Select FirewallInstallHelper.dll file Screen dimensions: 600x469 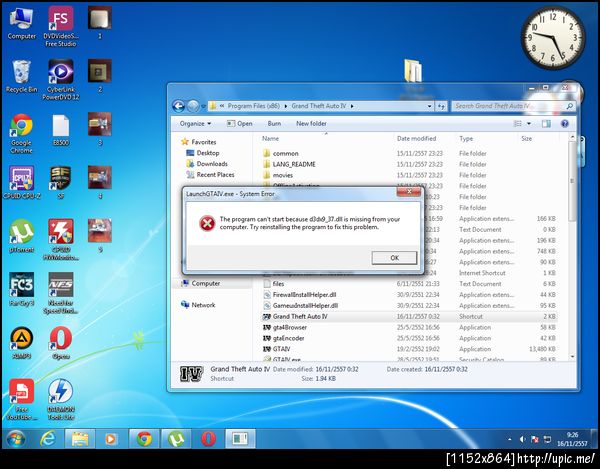pyautogui.click(x=304, y=295)
